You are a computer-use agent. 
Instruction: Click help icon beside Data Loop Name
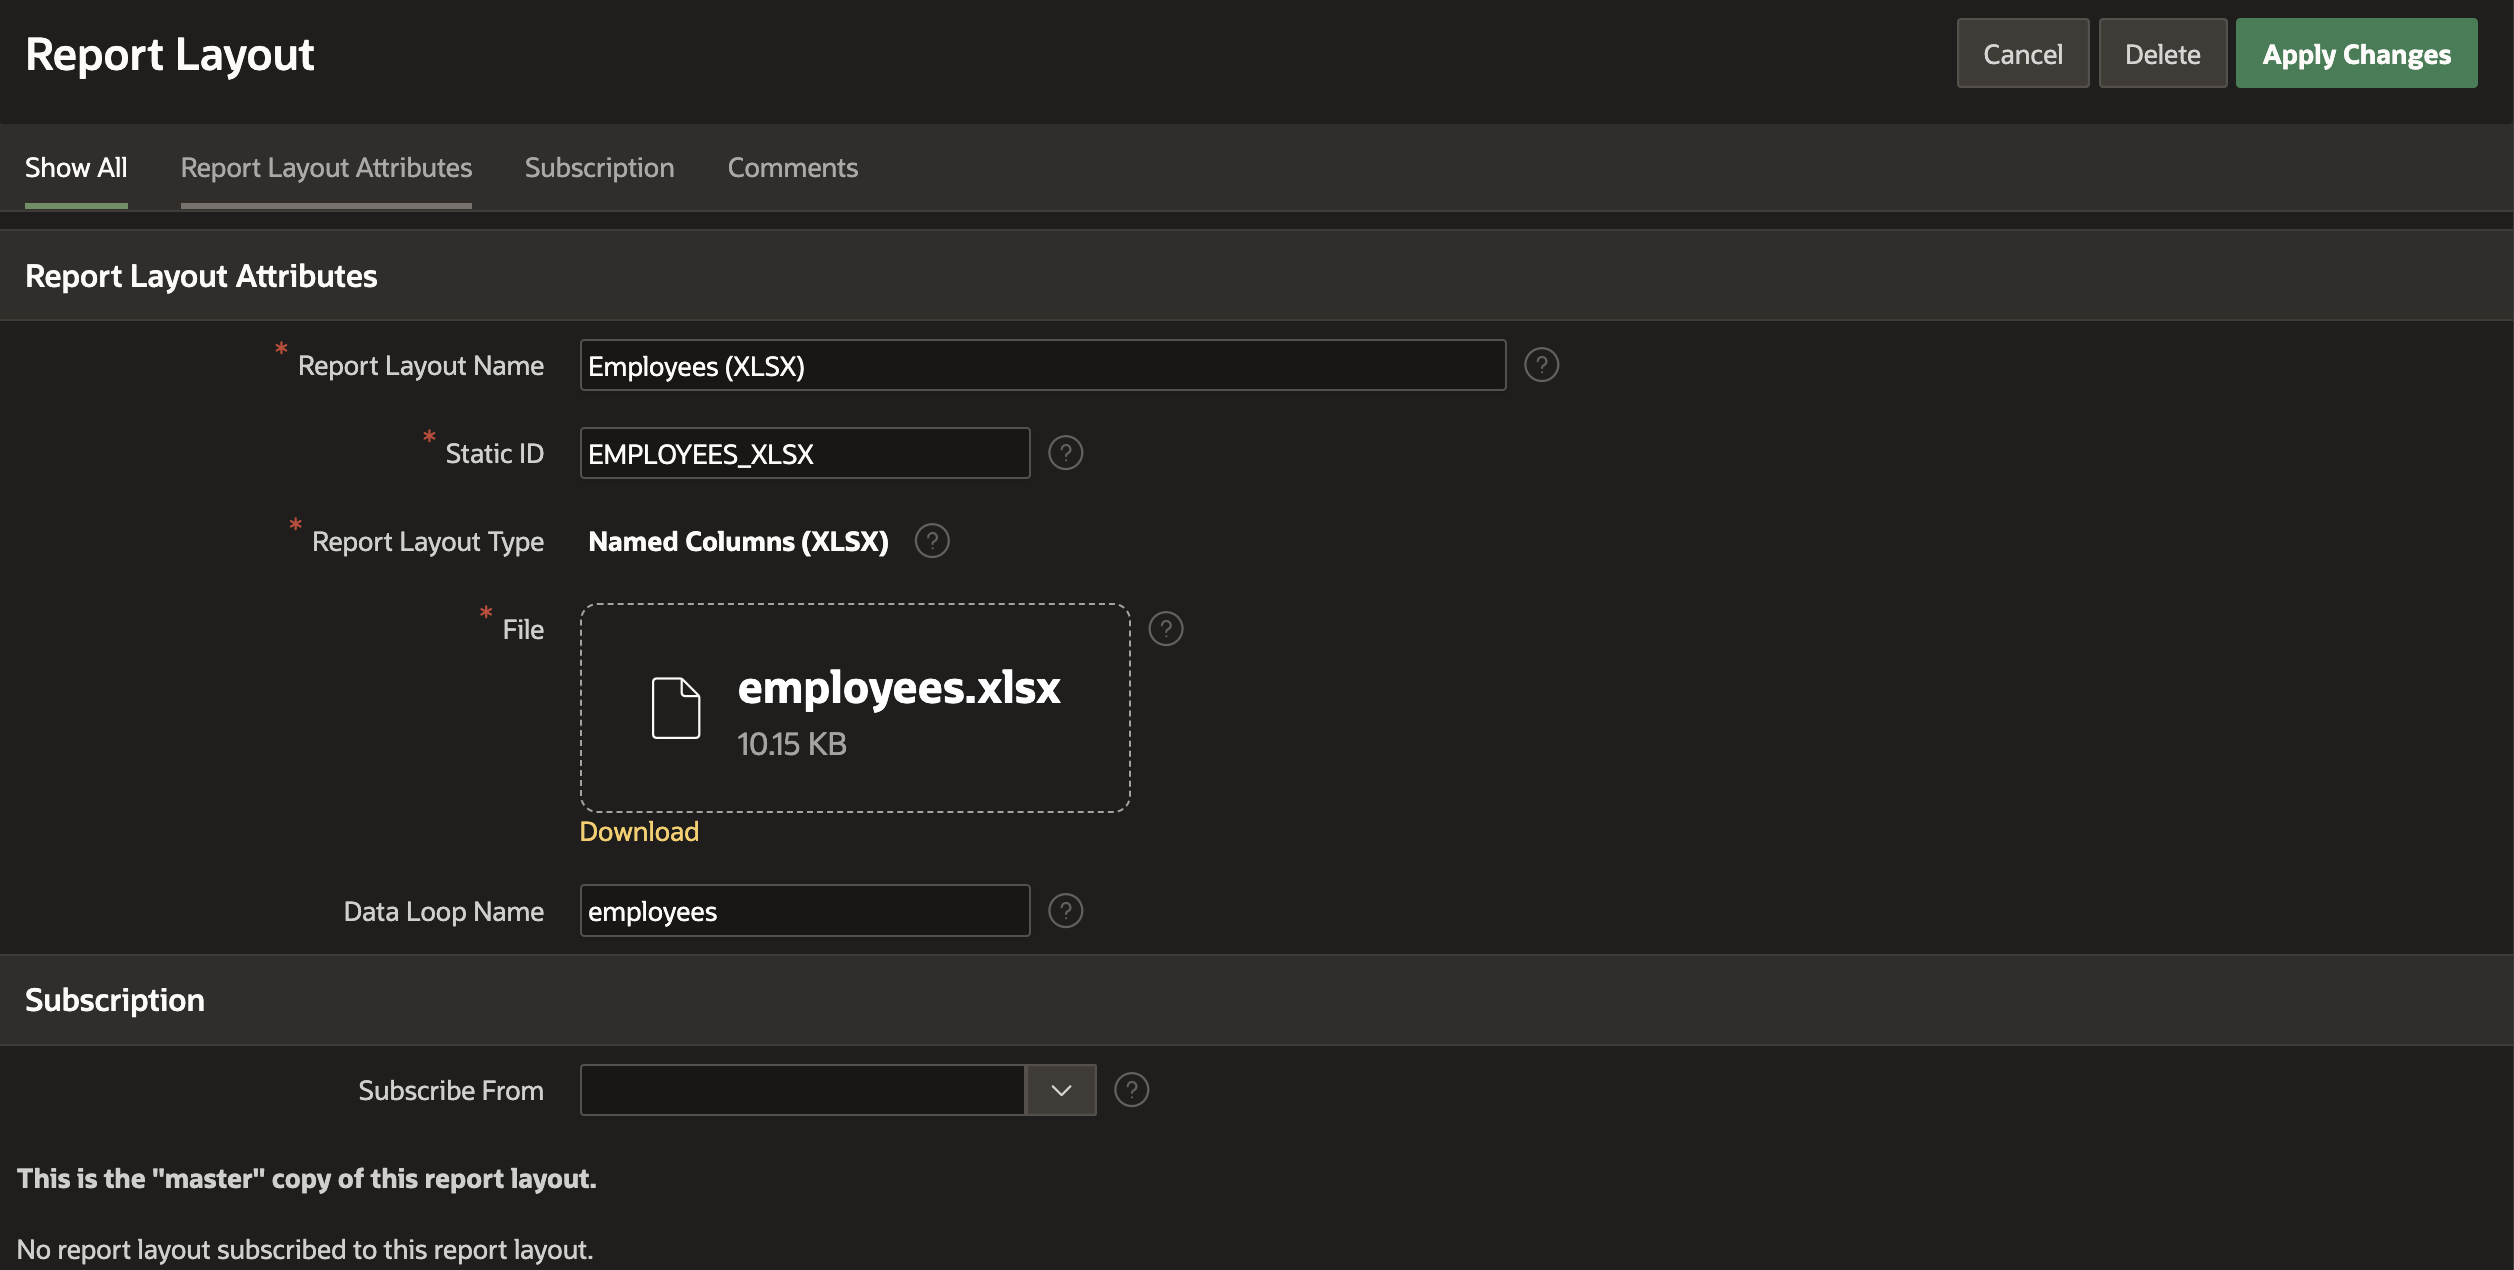(1065, 911)
